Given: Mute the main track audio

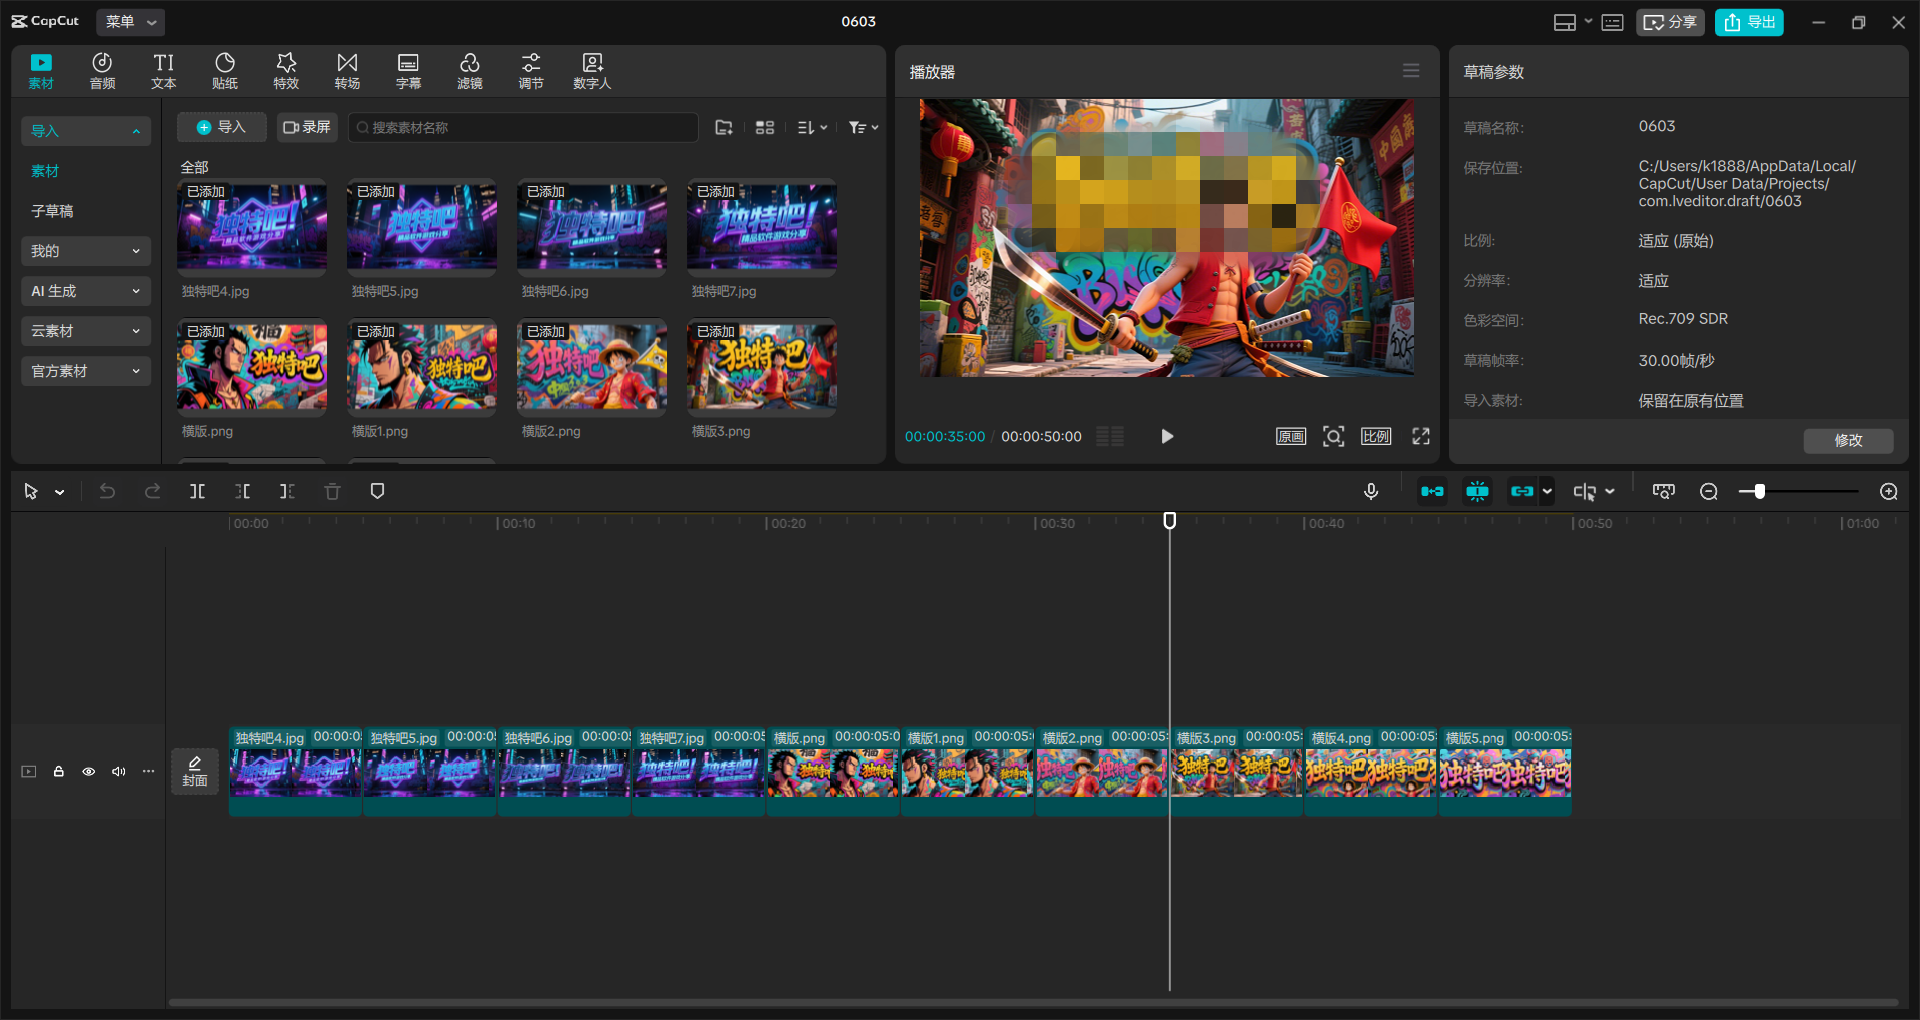Looking at the screenshot, I should click(119, 771).
